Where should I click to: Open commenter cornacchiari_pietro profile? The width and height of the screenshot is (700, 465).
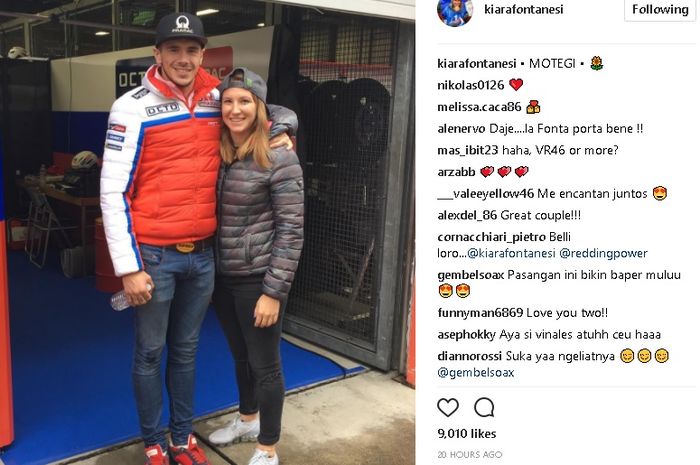pyautogui.click(x=492, y=237)
